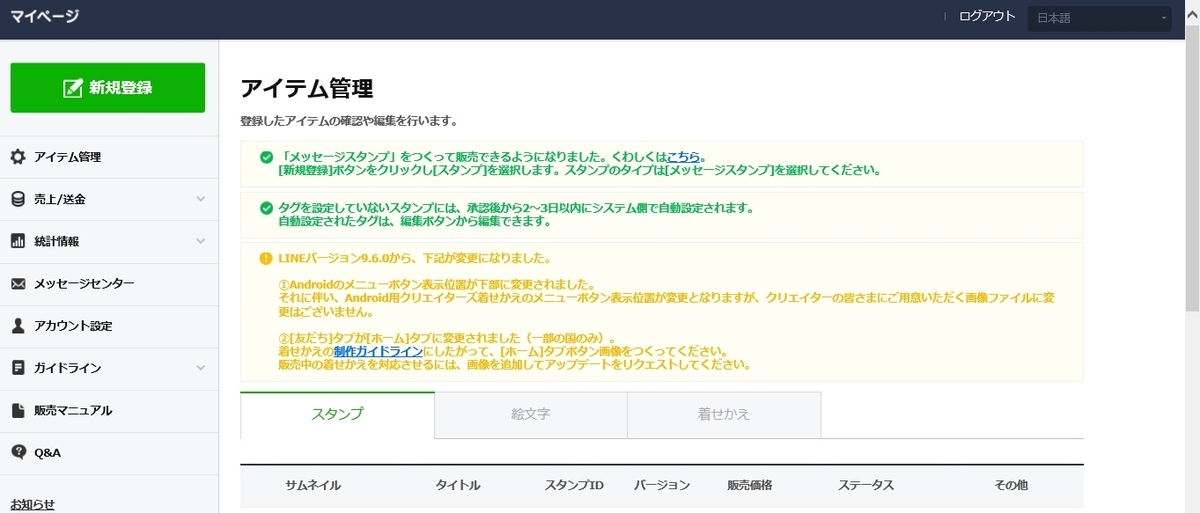Open アイテム管理 in the sidebar
The height and width of the screenshot is (513, 1200).
(x=109, y=157)
